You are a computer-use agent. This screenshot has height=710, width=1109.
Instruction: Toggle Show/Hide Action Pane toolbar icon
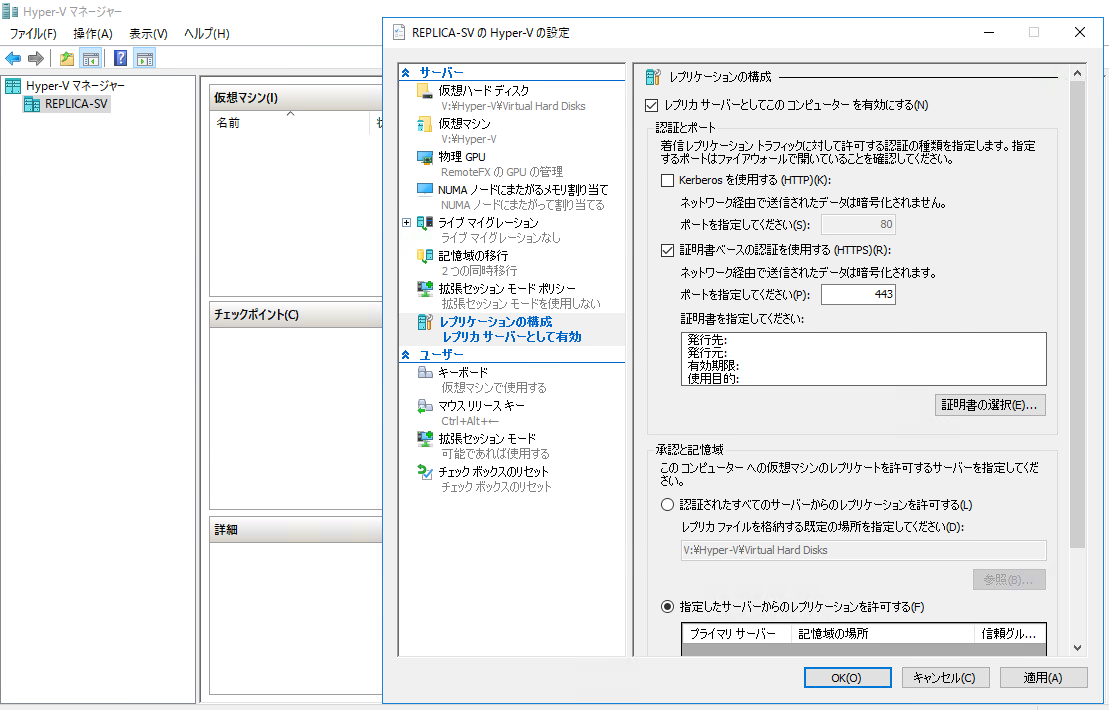coord(145,59)
